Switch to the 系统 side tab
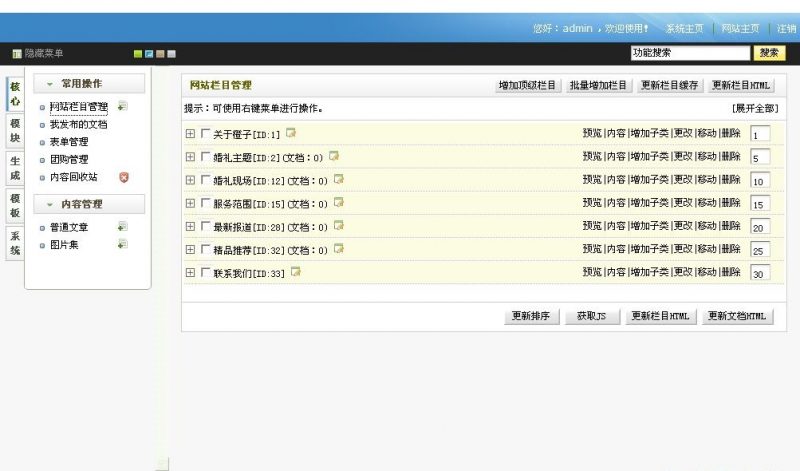The width and height of the screenshot is (800, 471). tap(15, 243)
